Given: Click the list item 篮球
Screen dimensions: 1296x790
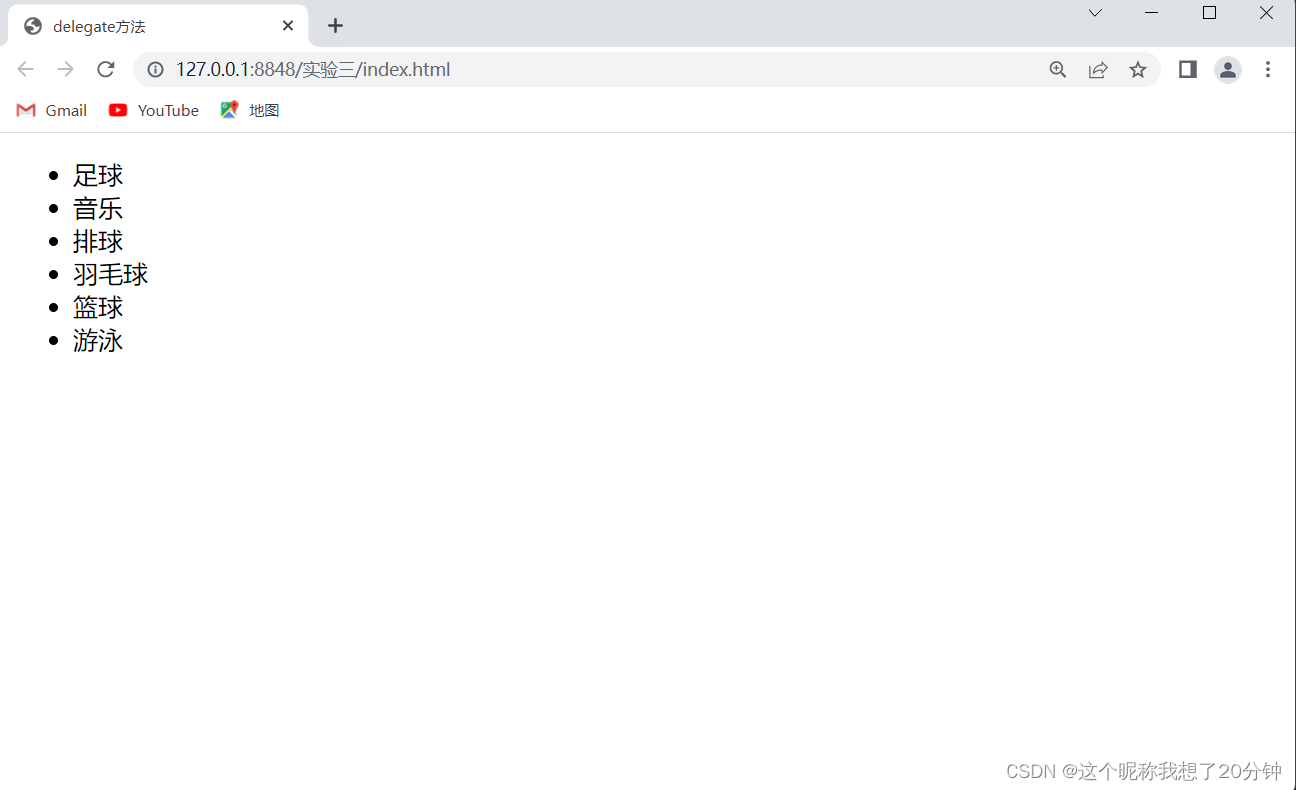Looking at the screenshot, I should [98, 308].
